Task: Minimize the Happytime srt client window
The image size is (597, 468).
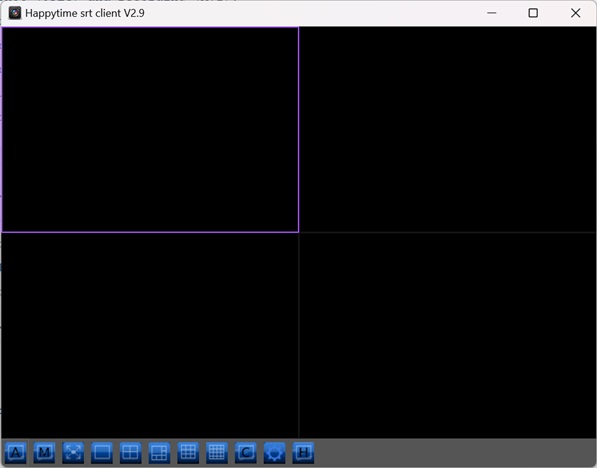Action: [x=492, y=13]
